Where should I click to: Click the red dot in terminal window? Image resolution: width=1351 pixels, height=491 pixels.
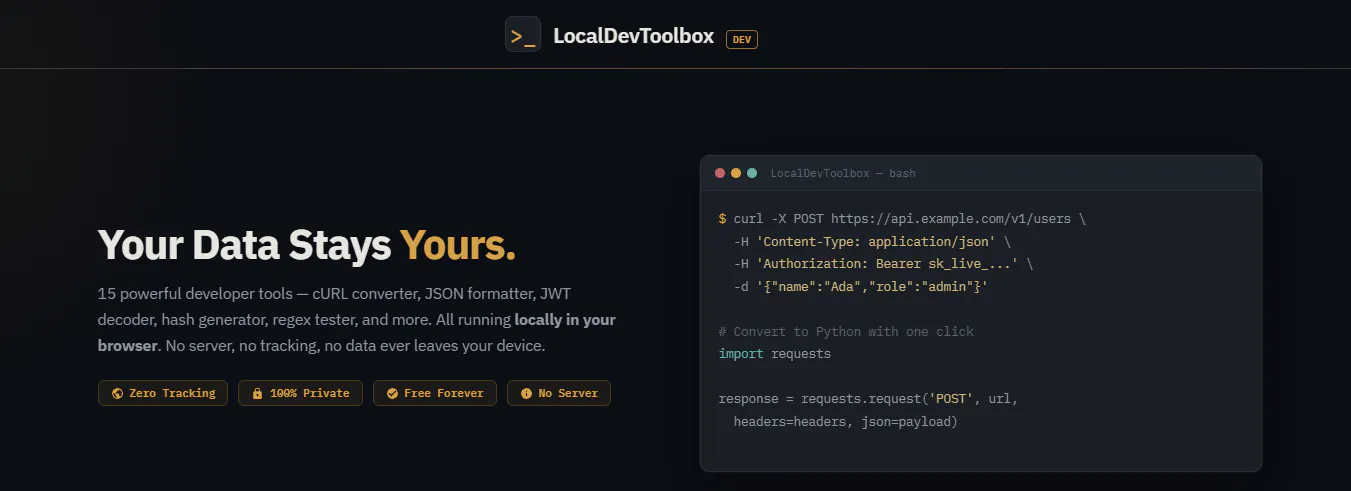[720, 173]
